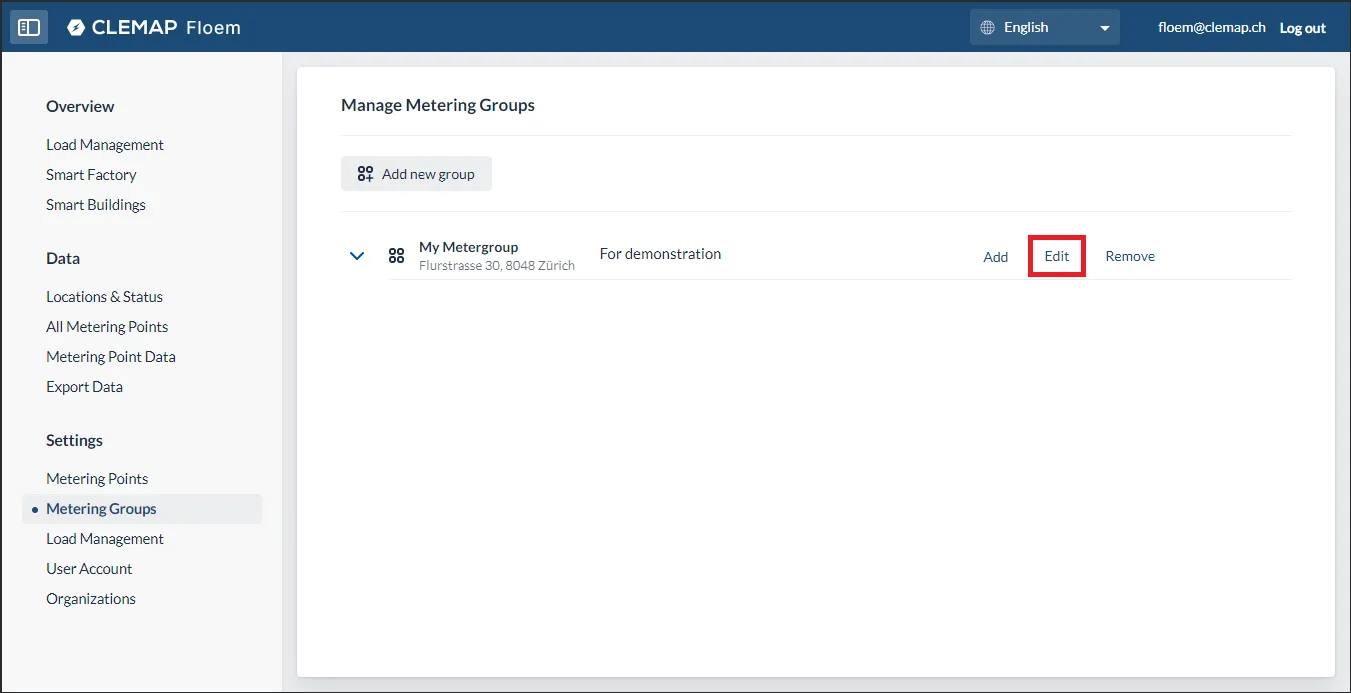Click the Overview section heading

click(80, 106)
